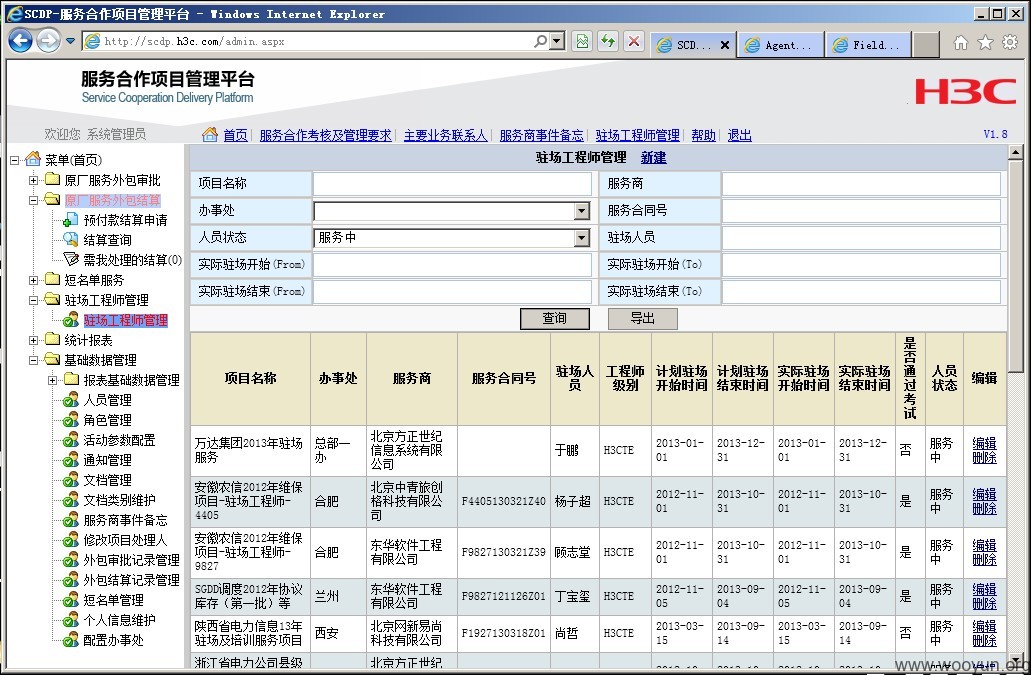Screen dimensions: 1031x675
Task: Click the 导出 export button
Action: 642,318
